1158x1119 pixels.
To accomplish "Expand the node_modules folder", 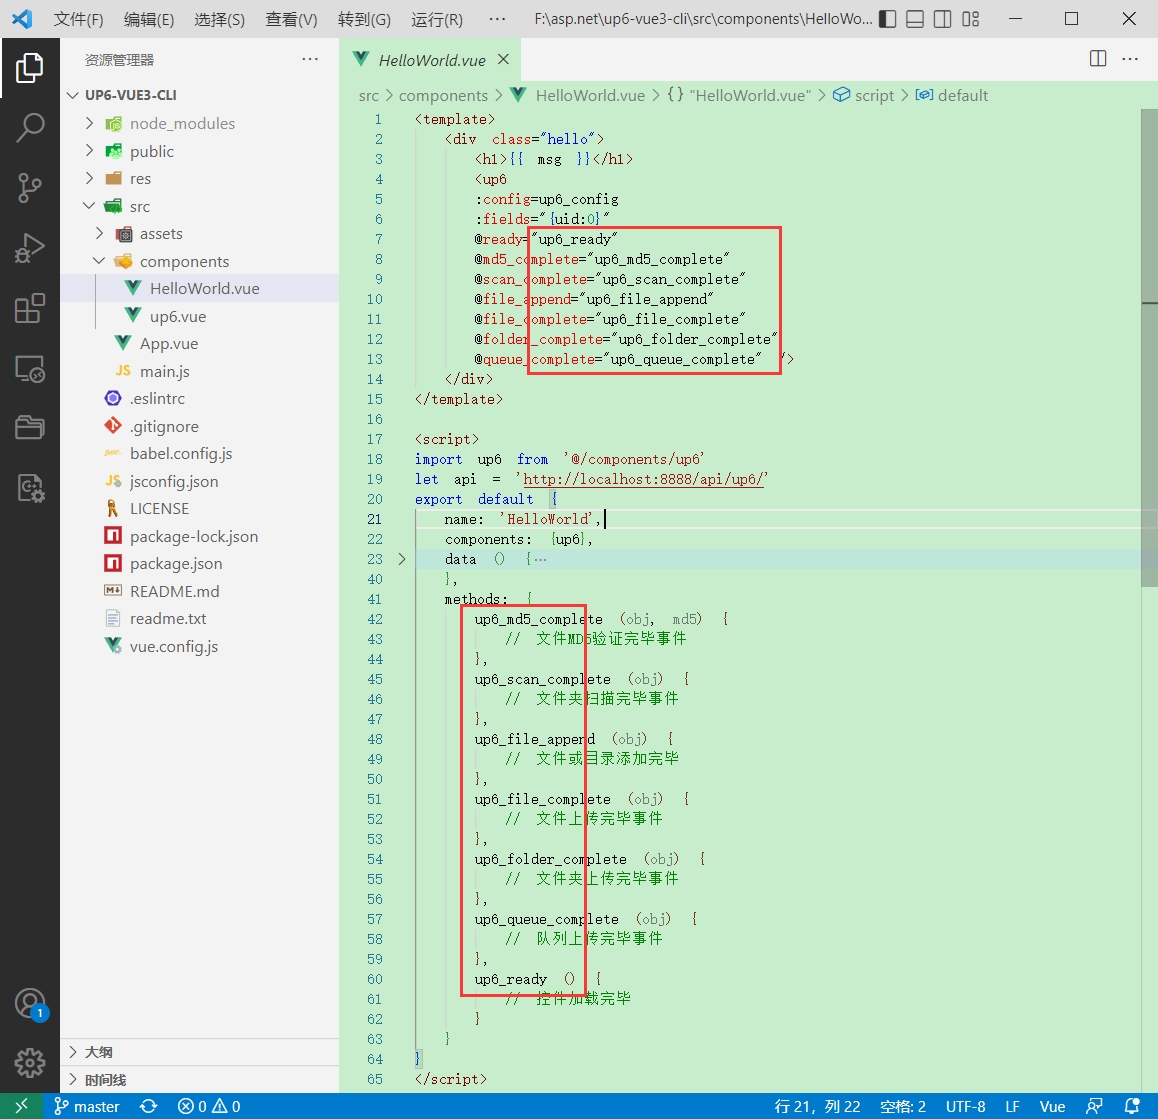I will click(182, 123).
